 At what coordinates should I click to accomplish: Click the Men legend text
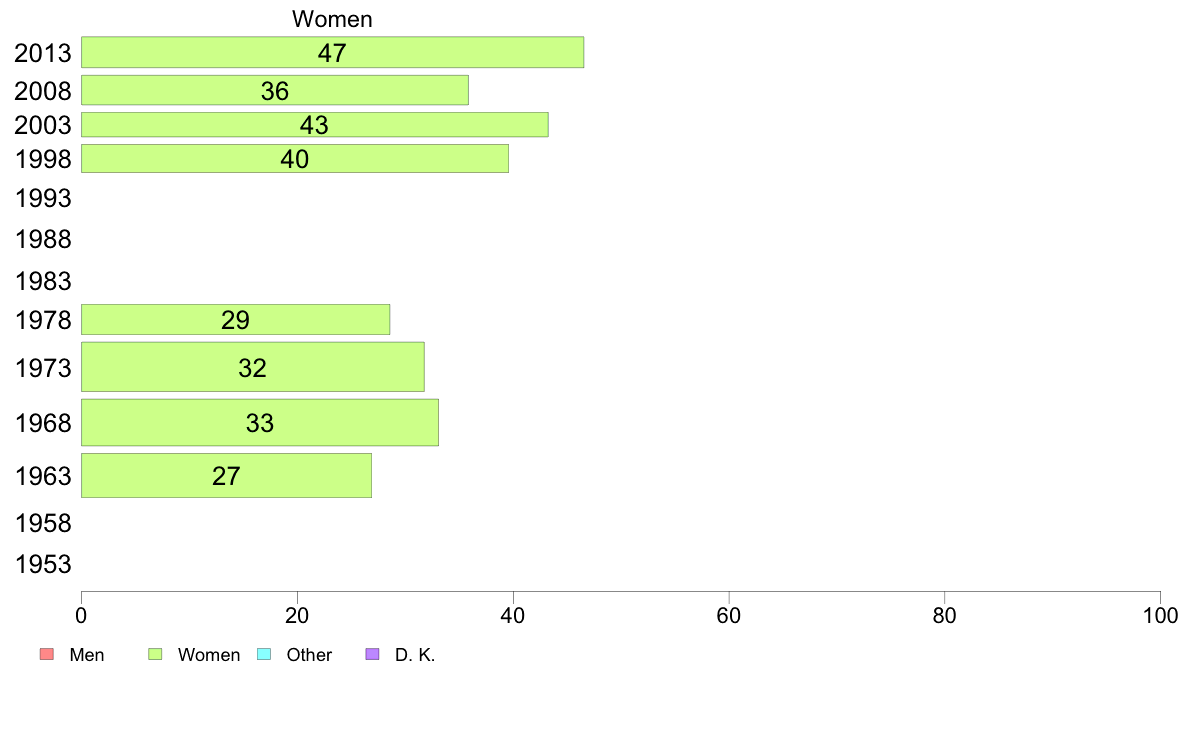pyautogui.click(x=86, y=655)
